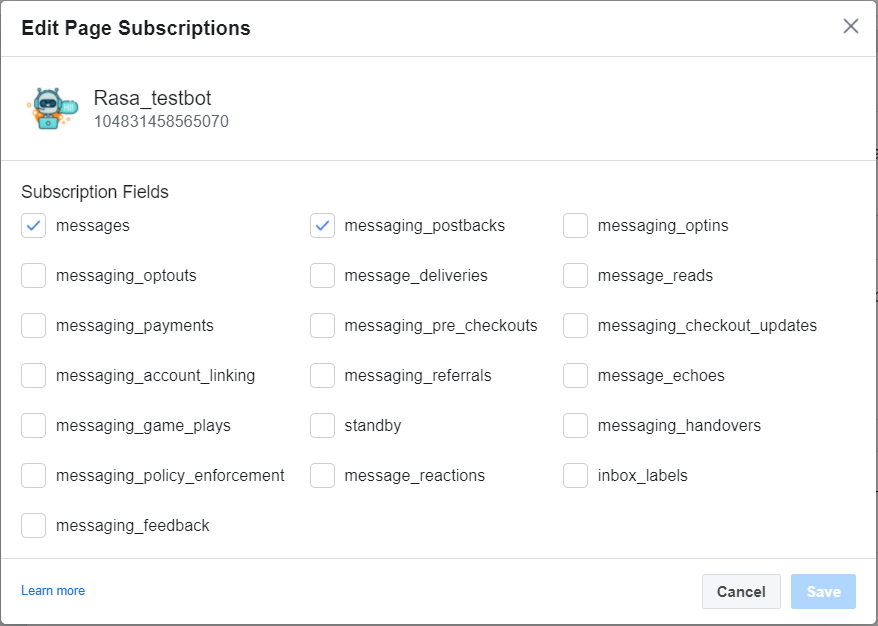Enable the messaging_optins checkbox
The image size is (878, 626).
pos(575,226)
